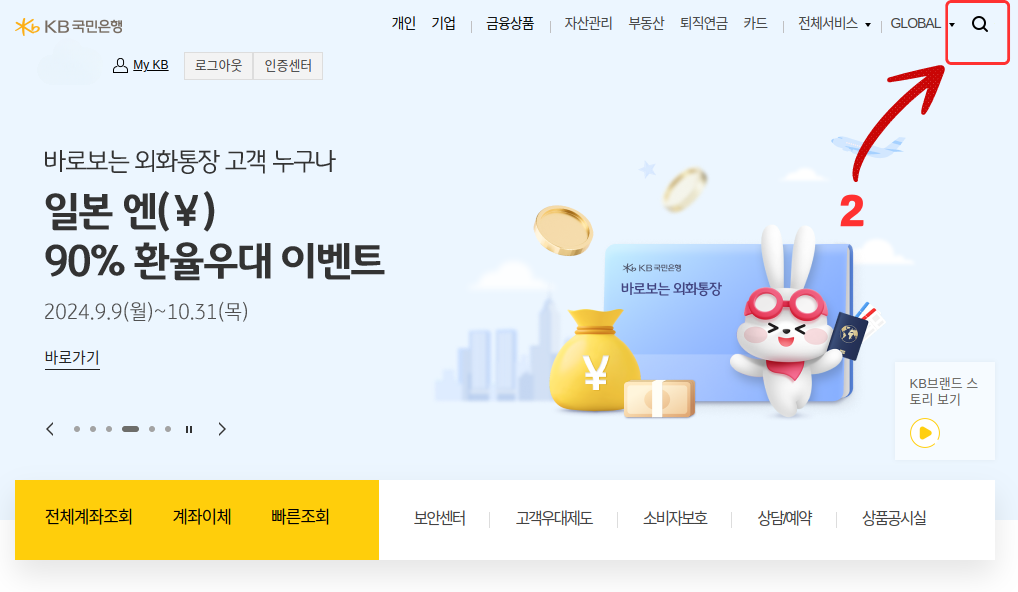Click the My KB user icon
This screenshot has width=1018, height=592.
pos(120,66)
